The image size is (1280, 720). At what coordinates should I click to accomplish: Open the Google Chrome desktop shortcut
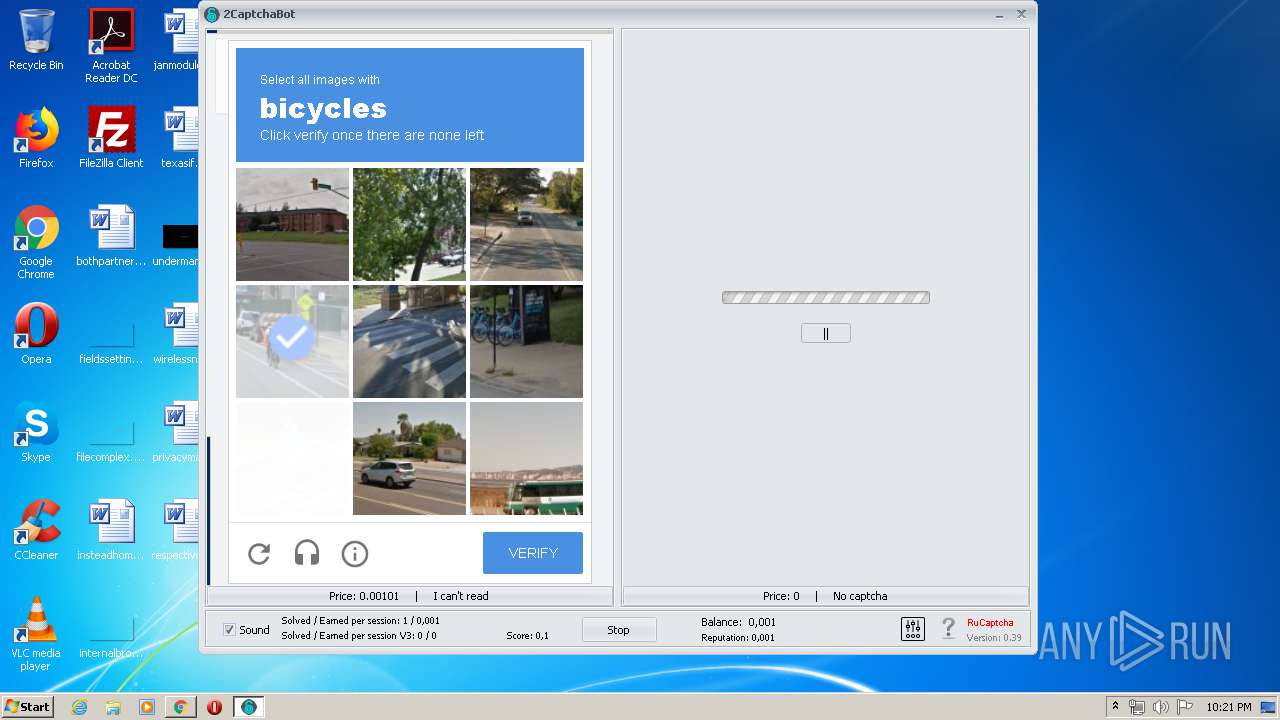click(36, 242)
